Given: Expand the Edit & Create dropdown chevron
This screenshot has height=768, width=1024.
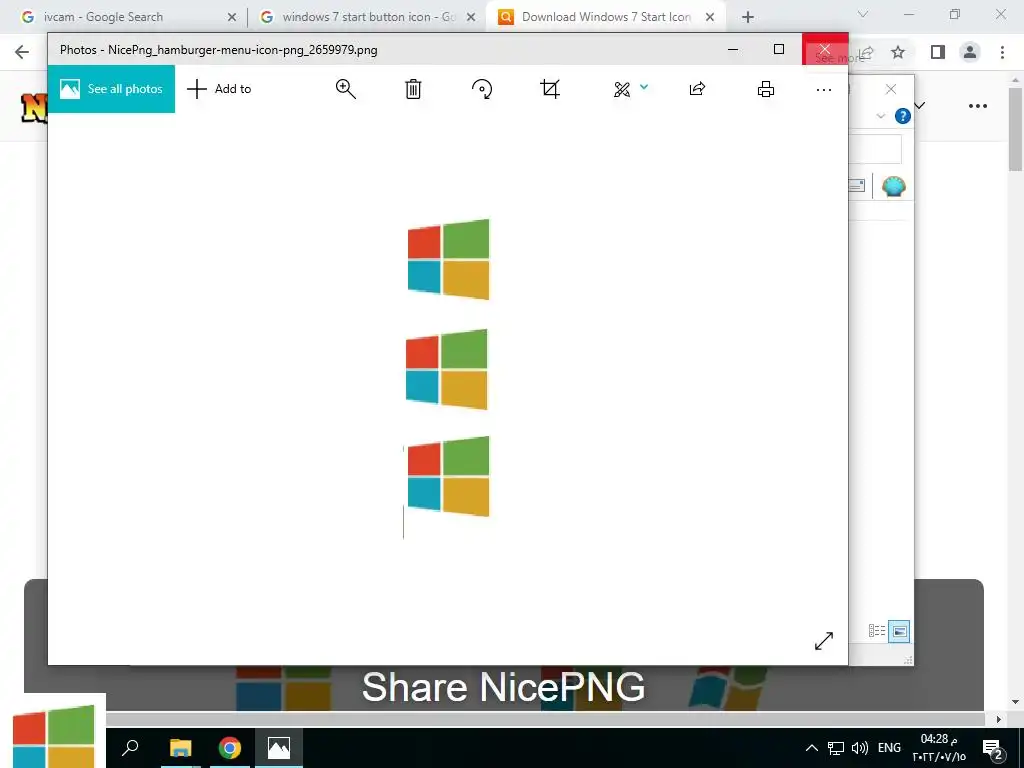Looking at the screenshot, I should [x=644, y=87].
